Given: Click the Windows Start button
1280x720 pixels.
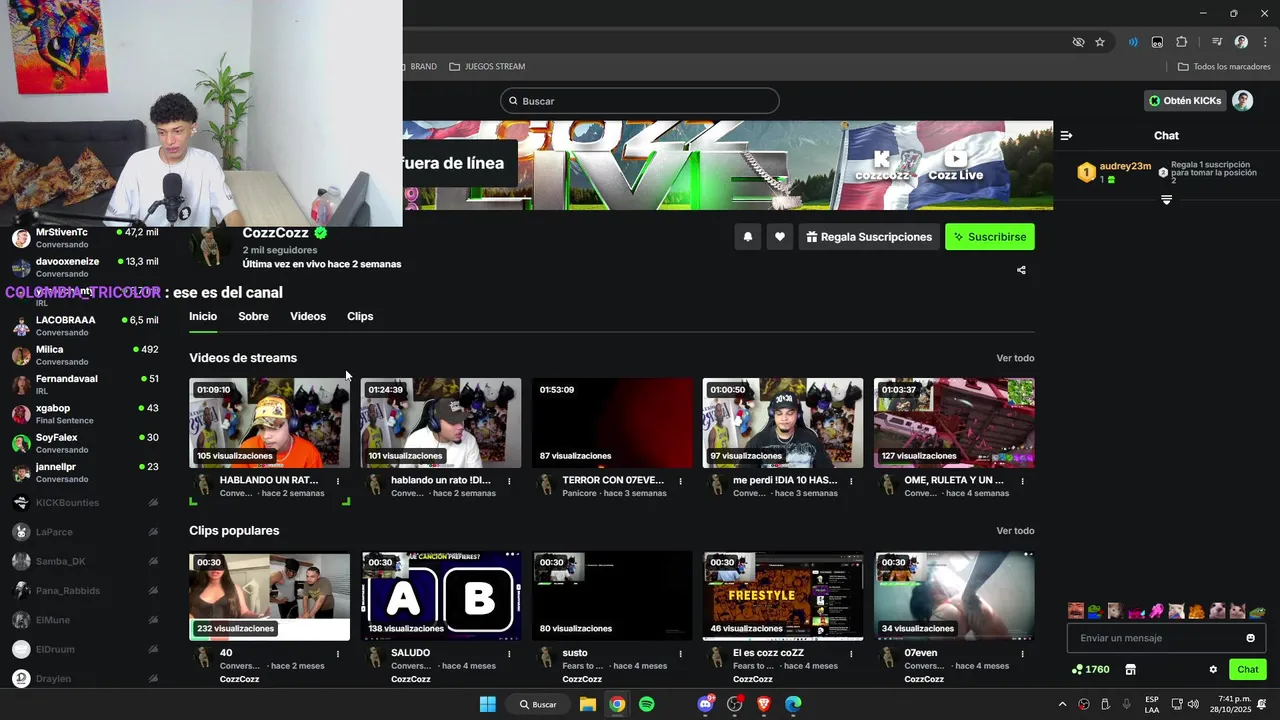Looking at the screenshot, I should pyautogui.click(x=487, y=704).
